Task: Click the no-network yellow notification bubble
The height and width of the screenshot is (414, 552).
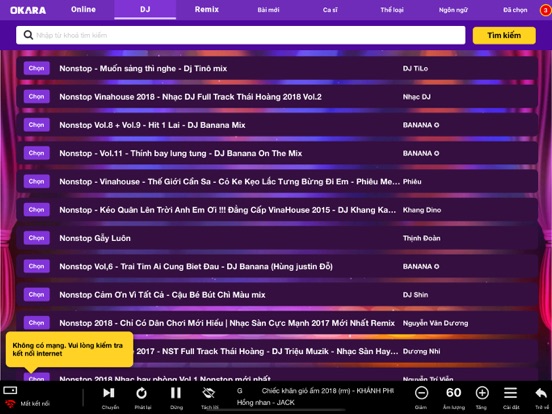Action: pyautogui.click(x=69, y=350)
